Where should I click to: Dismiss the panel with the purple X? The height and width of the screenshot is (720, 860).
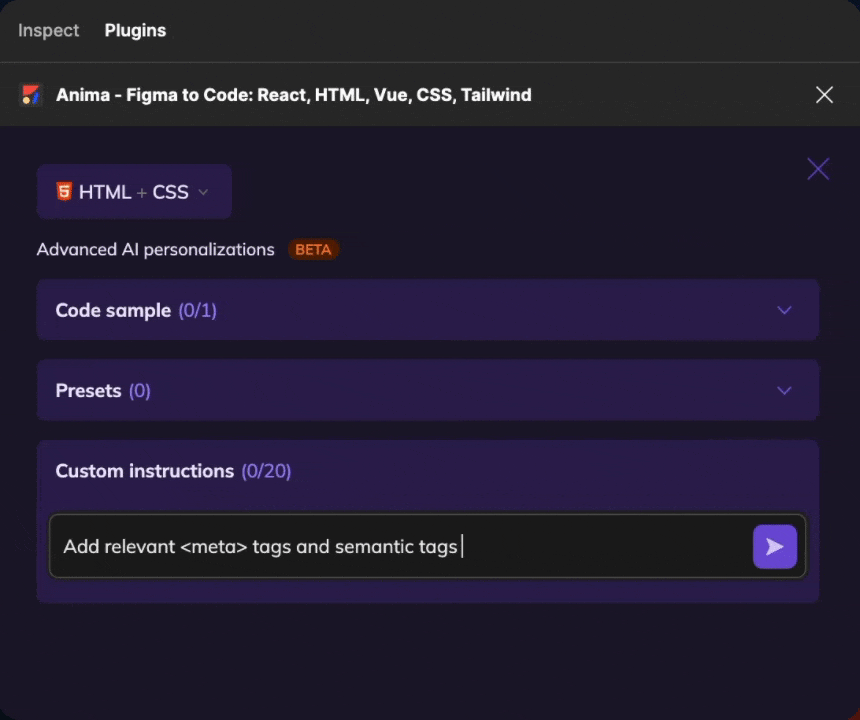818,169
